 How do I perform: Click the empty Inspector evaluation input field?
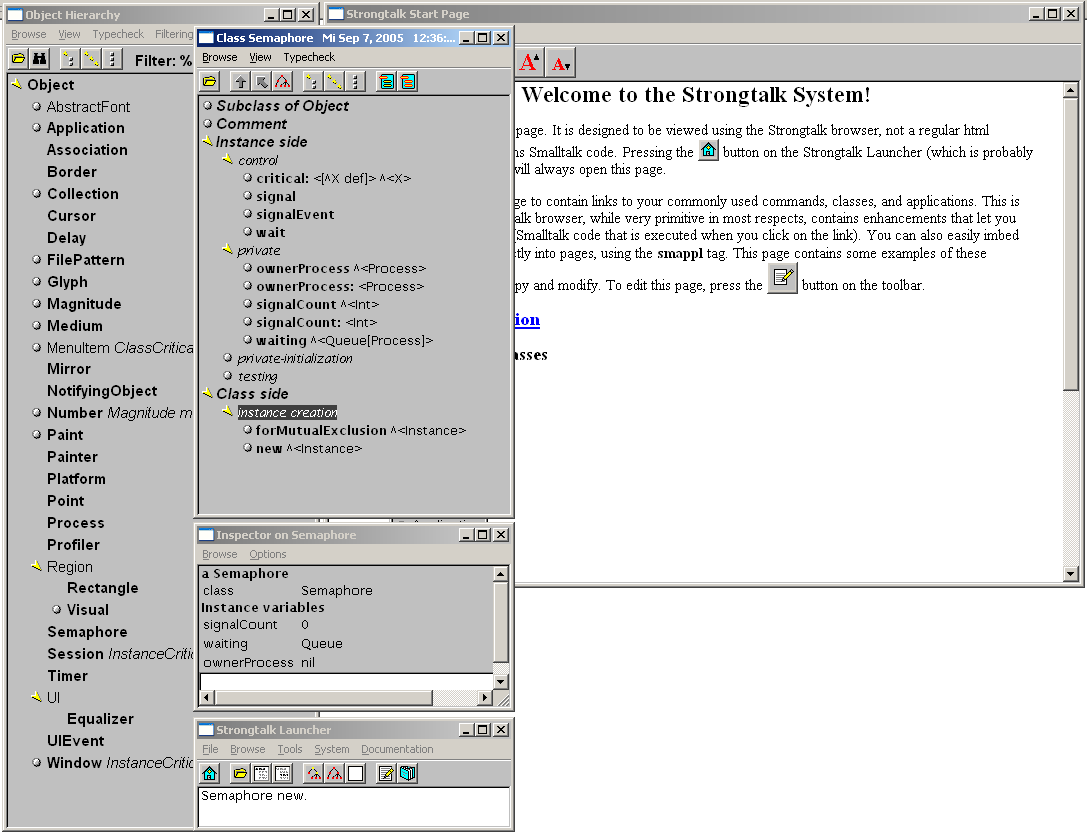coord(346,681)
